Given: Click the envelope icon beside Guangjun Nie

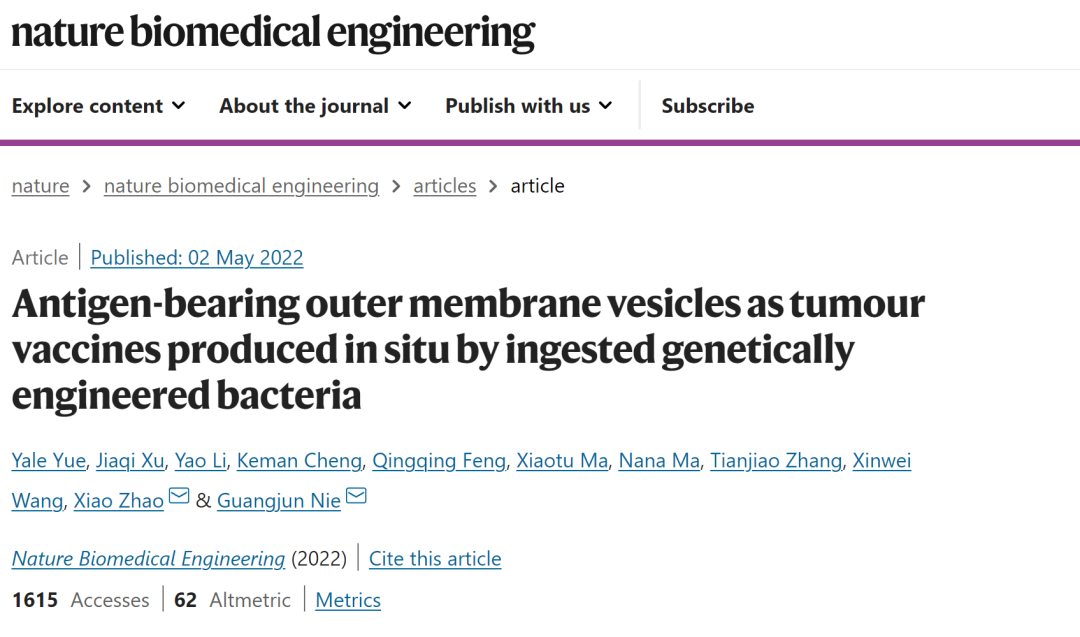Looking at the screenshot, I should point(356,495).
